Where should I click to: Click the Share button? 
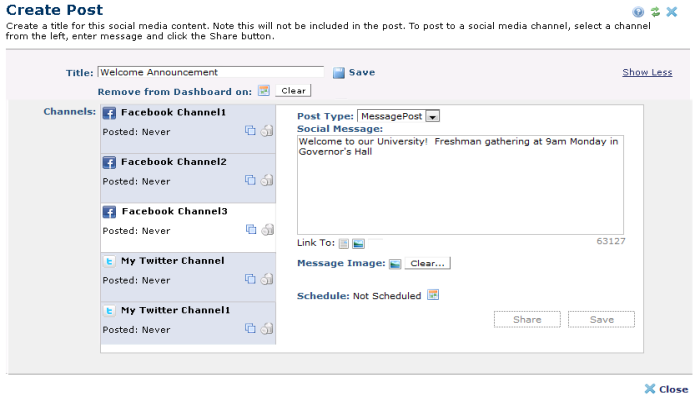(527, 319)
